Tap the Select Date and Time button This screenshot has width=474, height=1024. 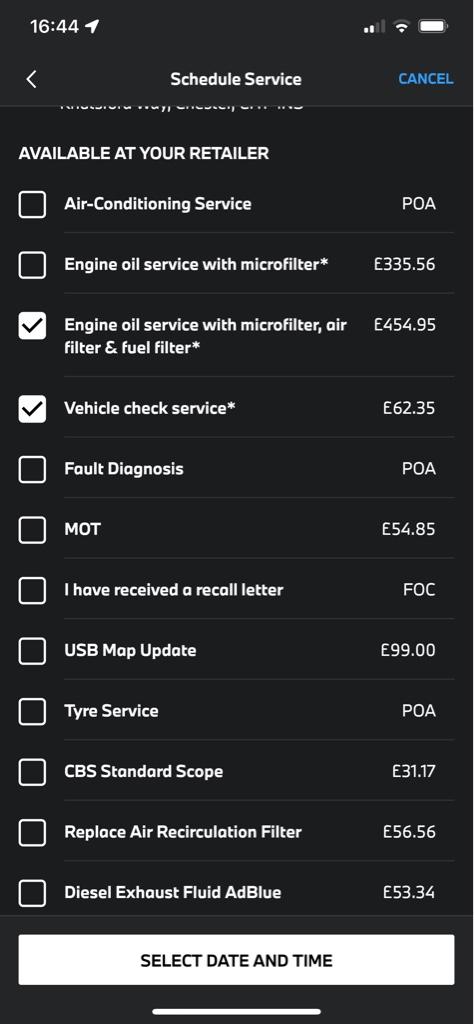(x=236, y=960)
